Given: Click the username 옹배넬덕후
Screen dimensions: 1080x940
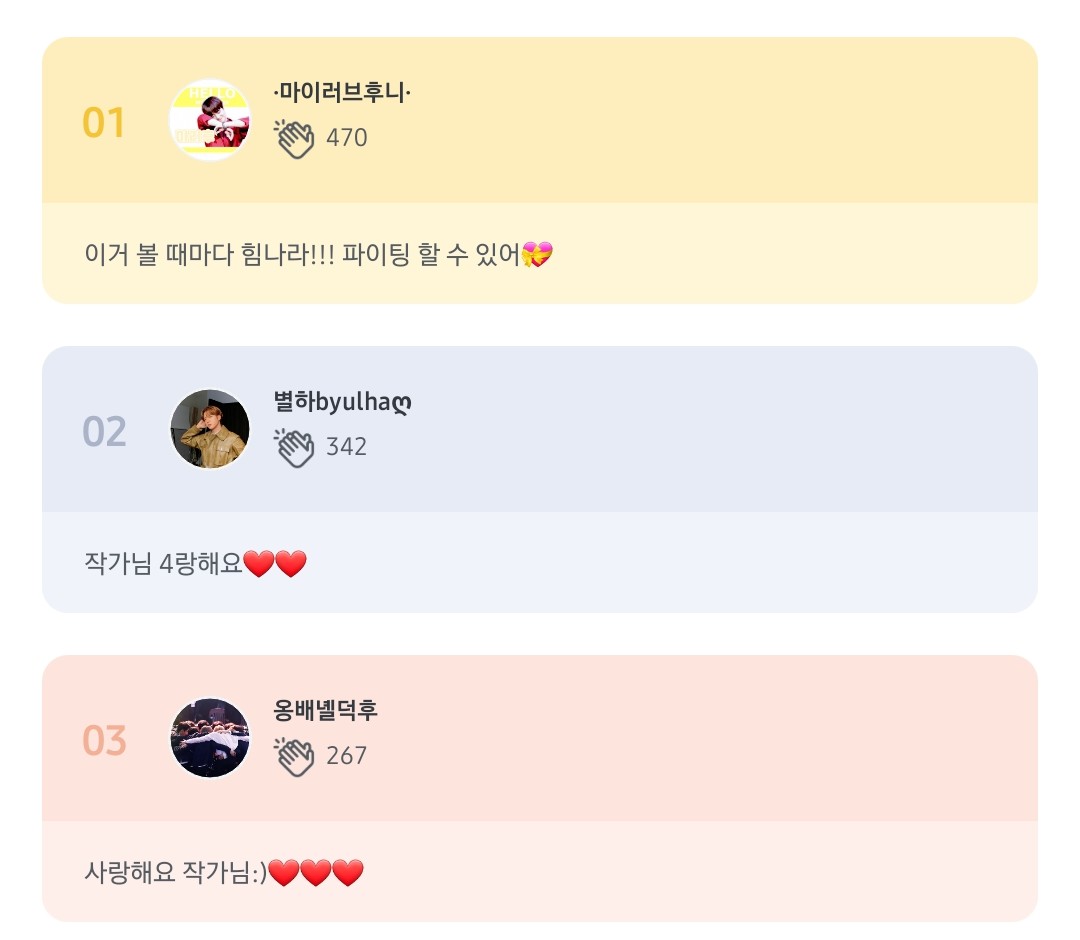Looking at the screenshot, I should [x=325, y=711].
